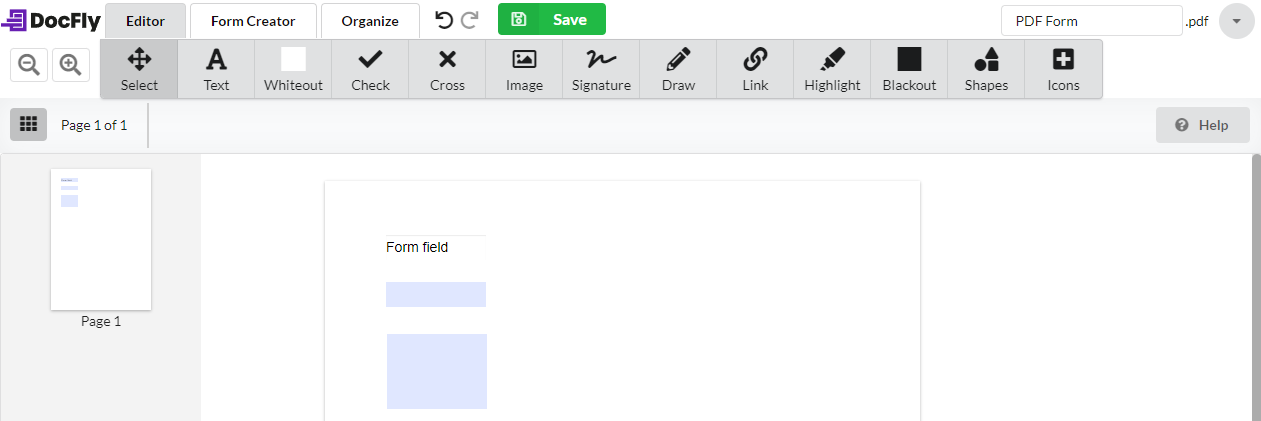The height and width of the screenshot is (421, 1261).
Task: Open the Image insert tool
Action: click(x=524, y=69)
